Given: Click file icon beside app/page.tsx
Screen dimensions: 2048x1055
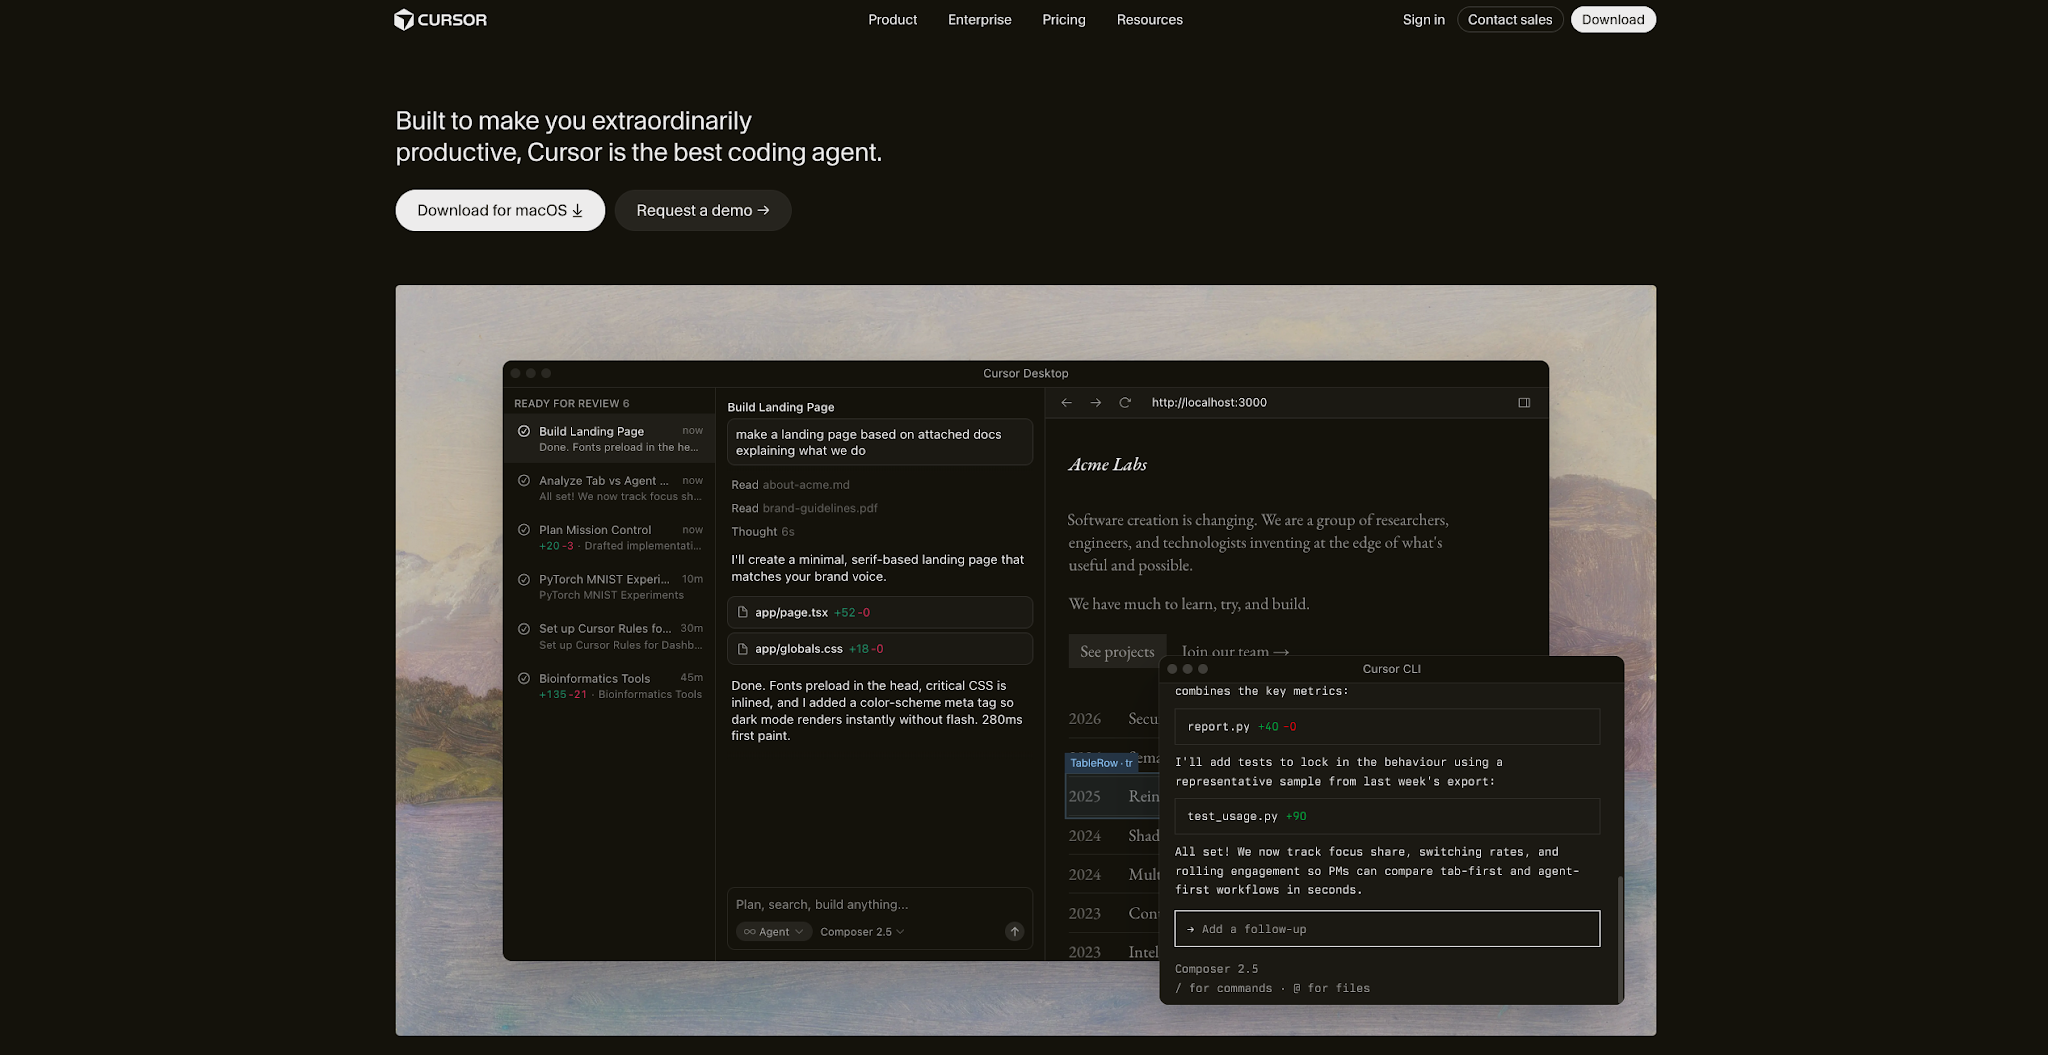Looking at the screenshot, I should point(742,612).
